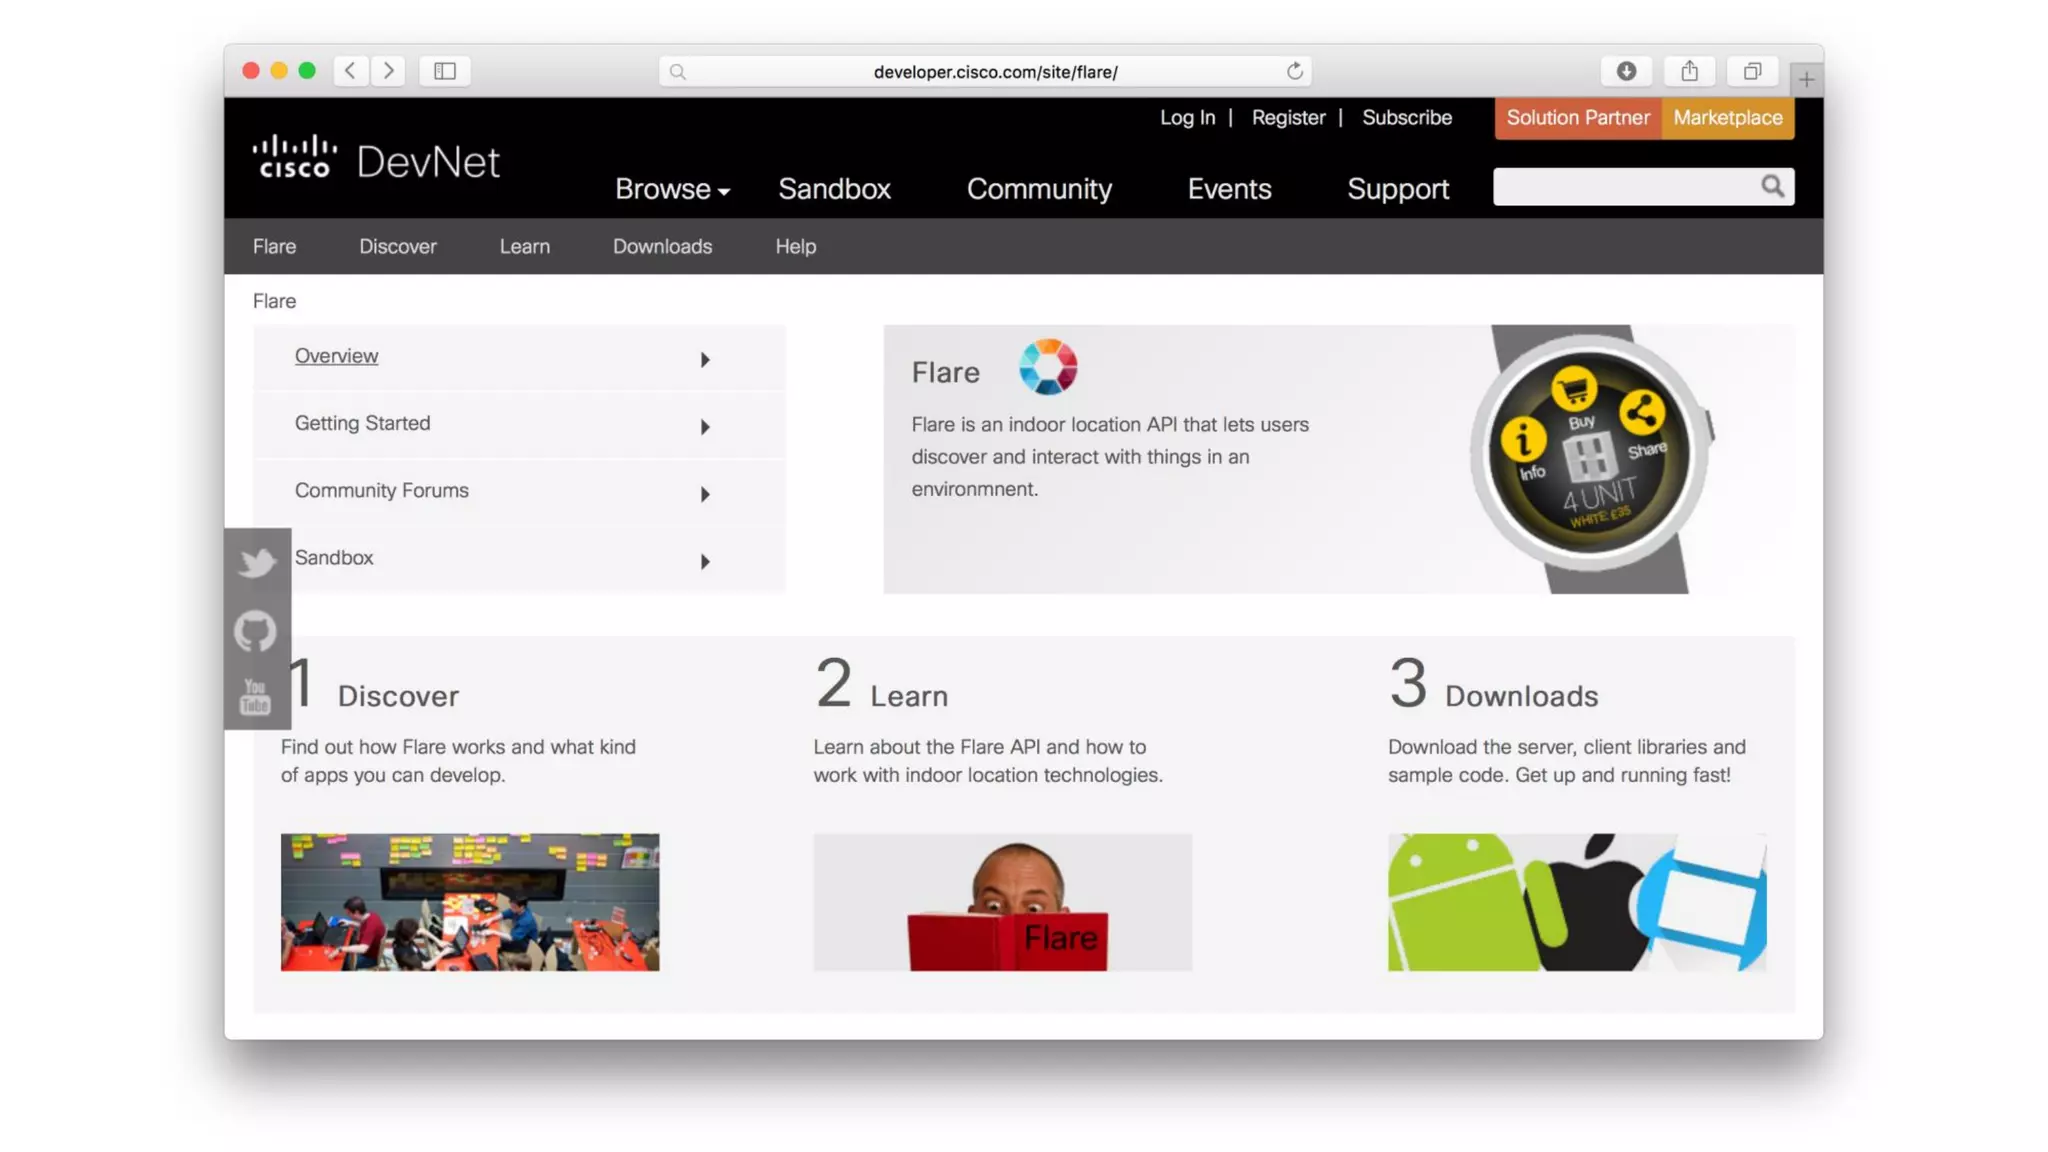Open the GitHub sidebar icon
This screenshot has width=2048, height=1152.
click(x=255, y=631)
